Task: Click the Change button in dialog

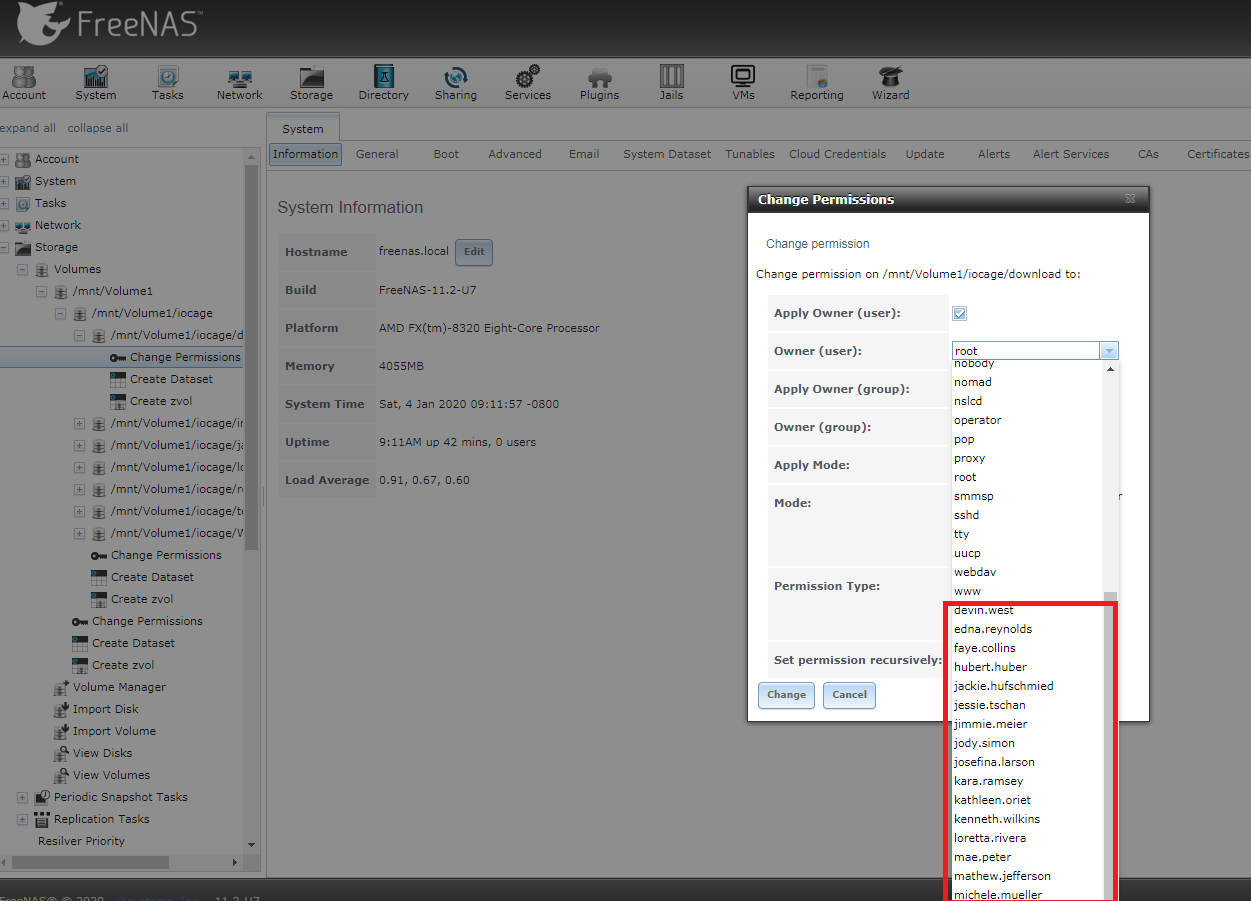Action: point(786,695)
